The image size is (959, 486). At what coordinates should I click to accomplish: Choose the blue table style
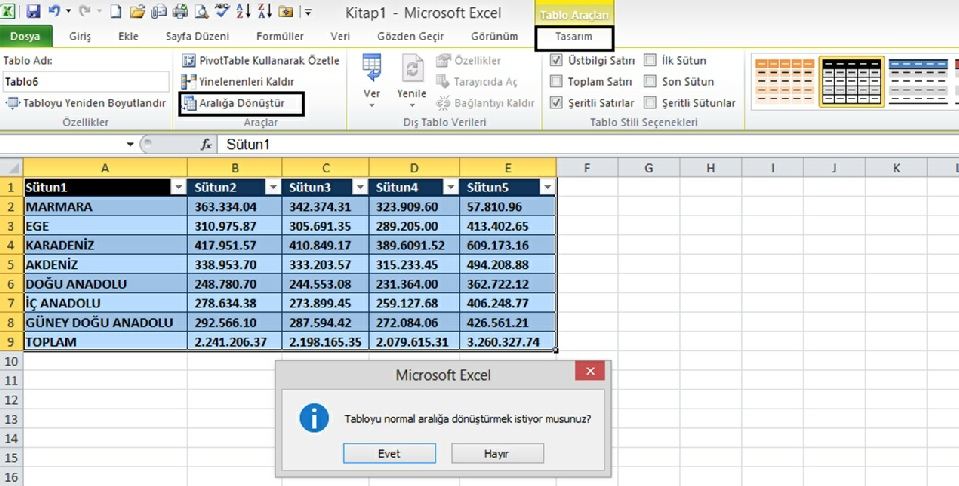(918, 81)
